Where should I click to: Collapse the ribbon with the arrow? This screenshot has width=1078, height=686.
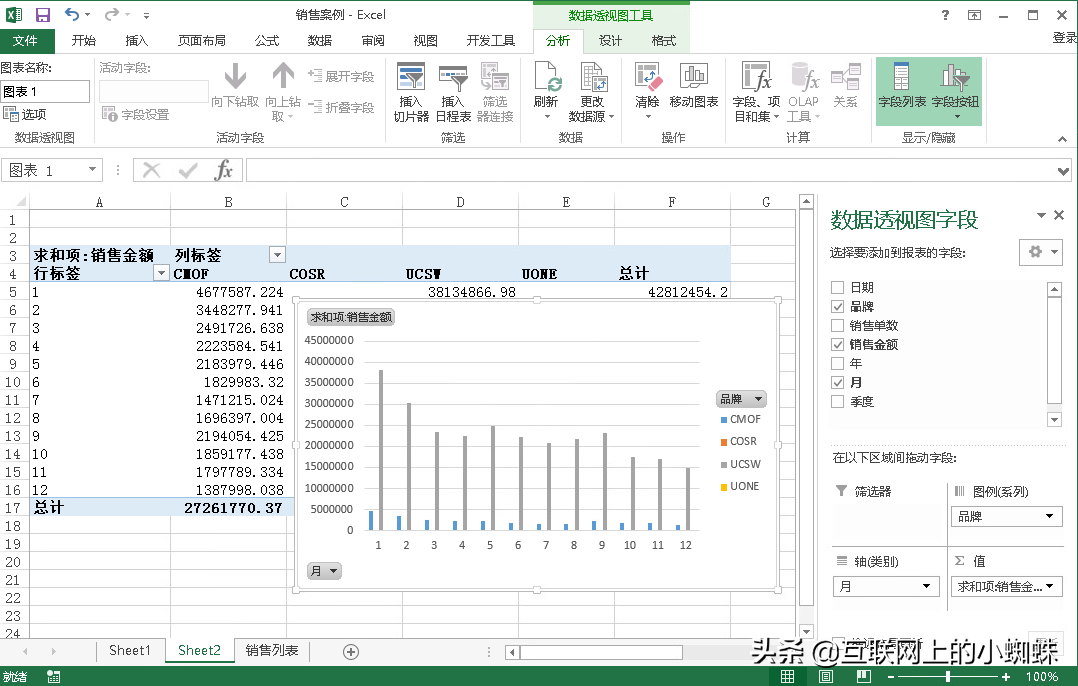click(x=1062, y=139)
